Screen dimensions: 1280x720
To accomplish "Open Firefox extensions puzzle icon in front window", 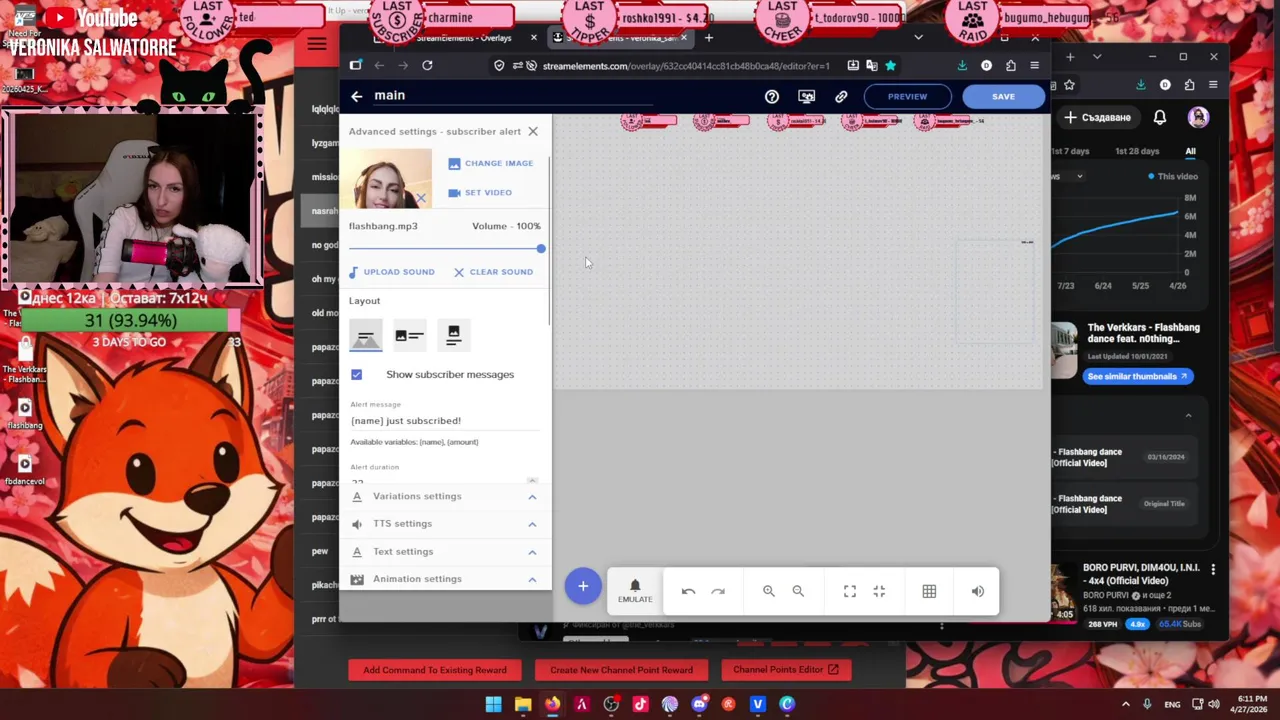I will (x=1011, y=66).
